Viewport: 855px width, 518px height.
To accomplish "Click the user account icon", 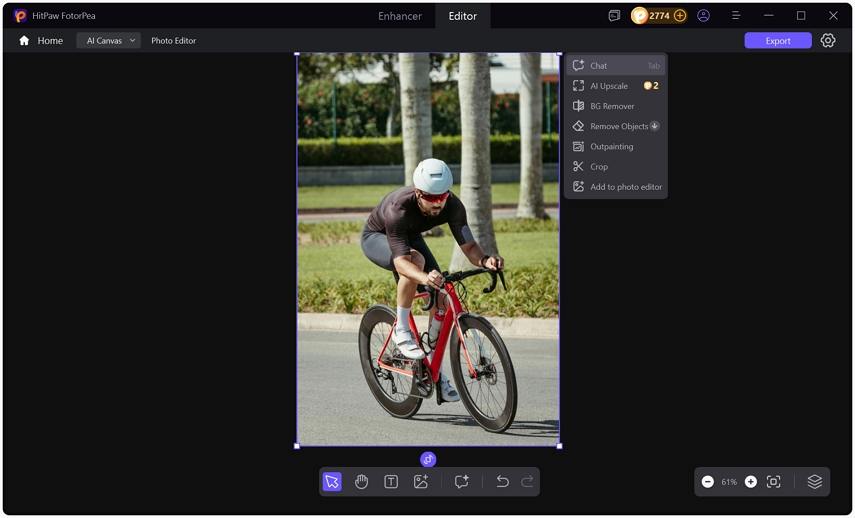I will click(x=704, y=16).
